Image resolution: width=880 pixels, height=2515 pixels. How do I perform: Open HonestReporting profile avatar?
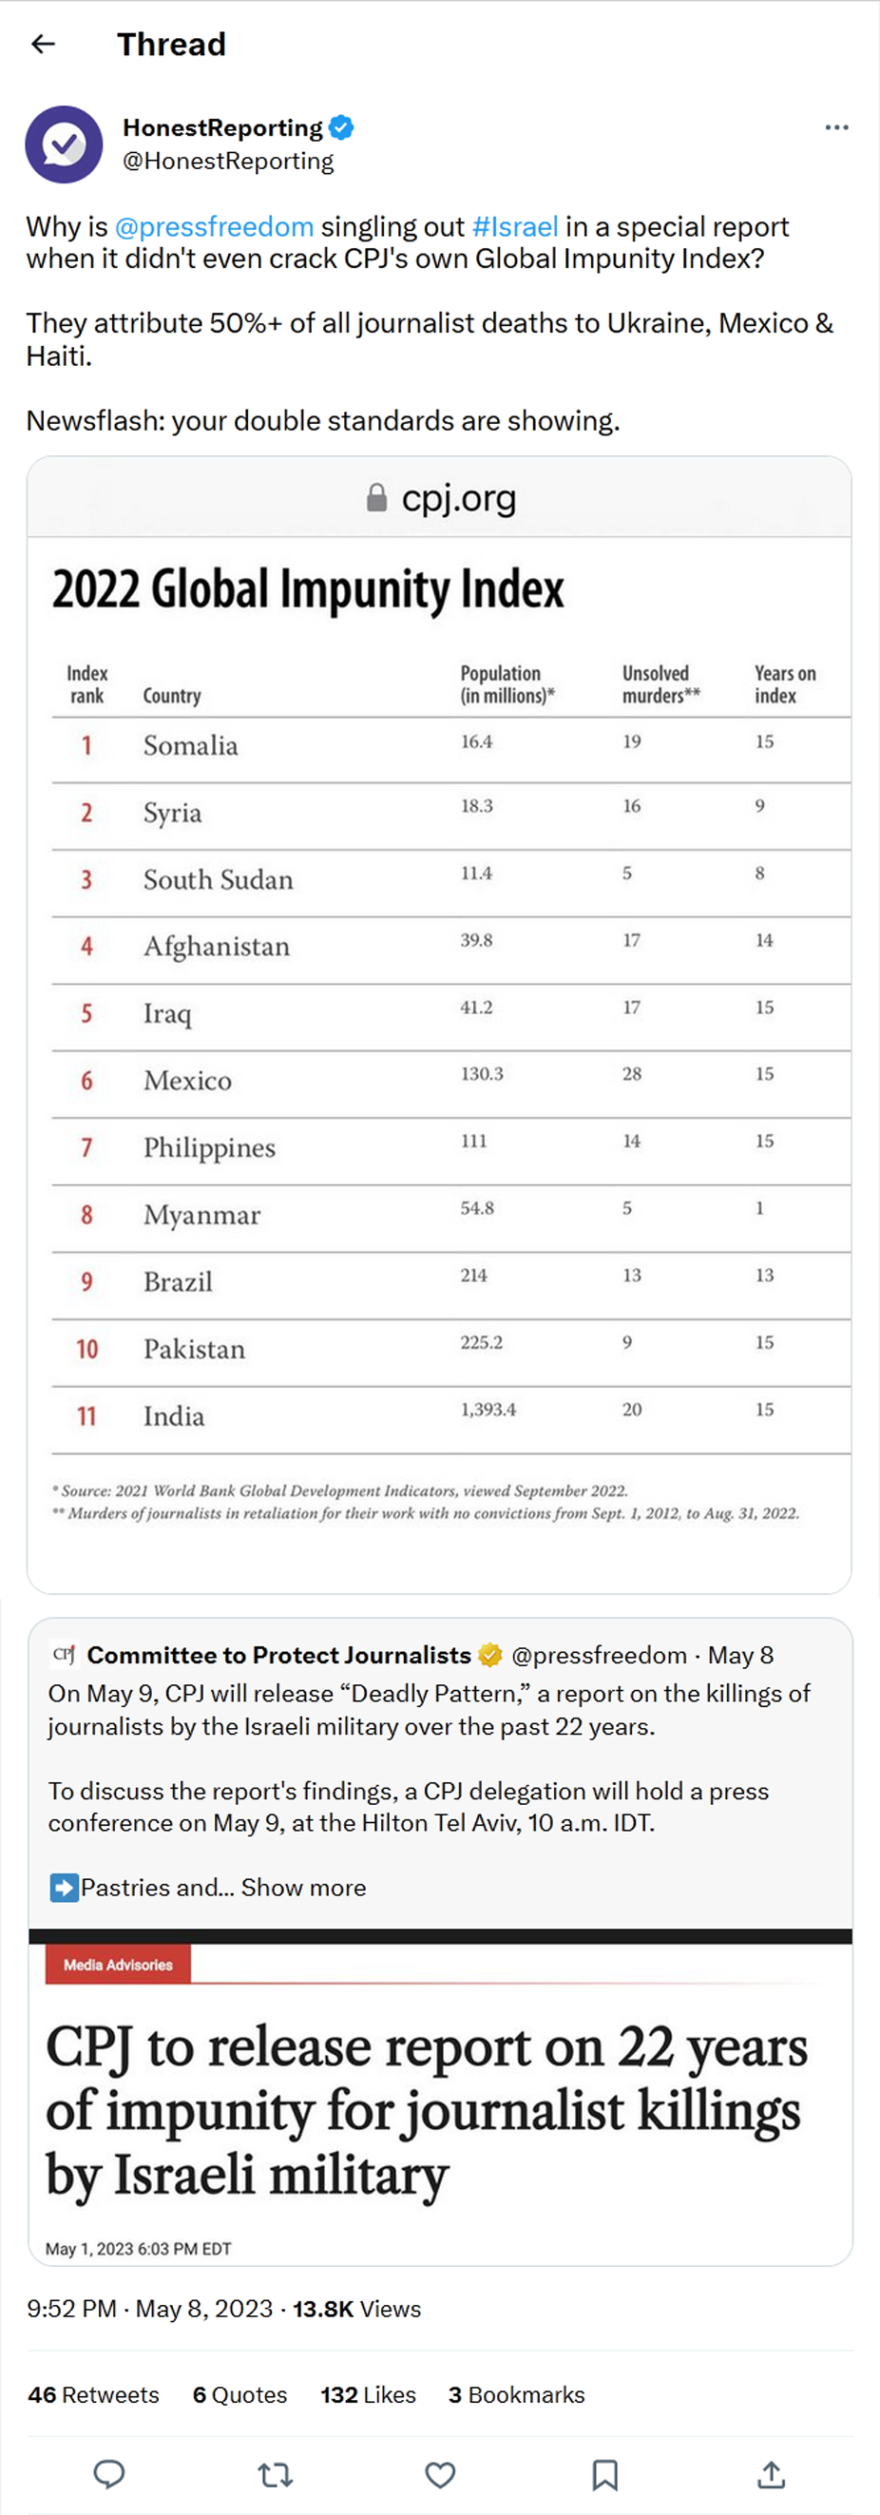click(64, 145)
